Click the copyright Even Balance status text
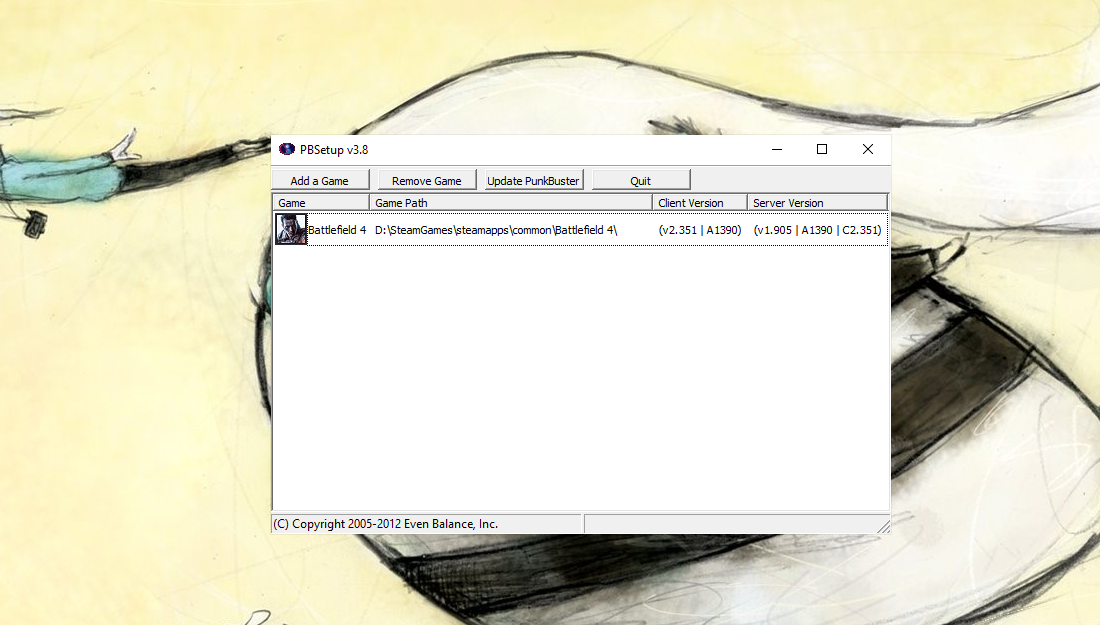 coord(386,524)
